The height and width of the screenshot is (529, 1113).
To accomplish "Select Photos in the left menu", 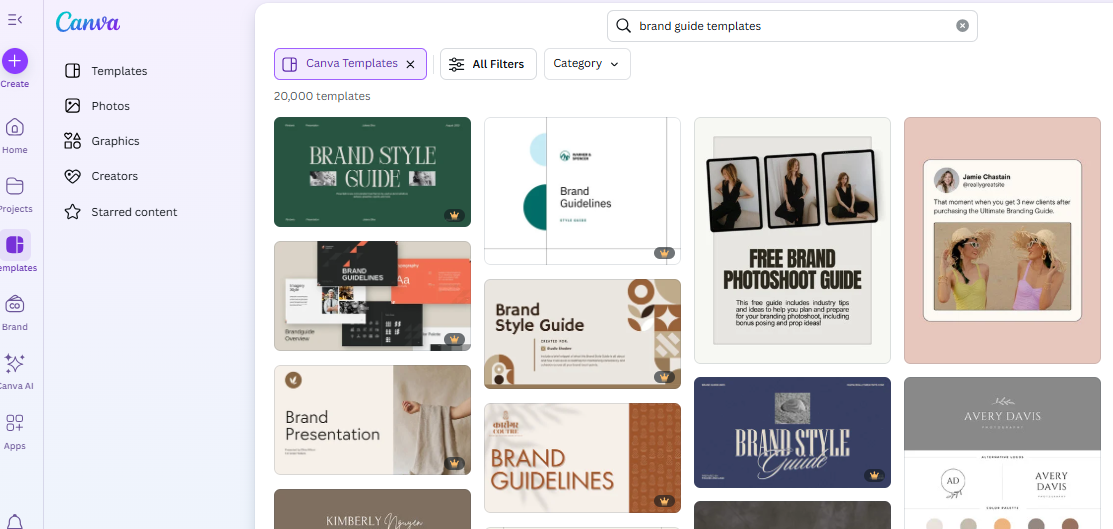I will click(x=110, y=106).
